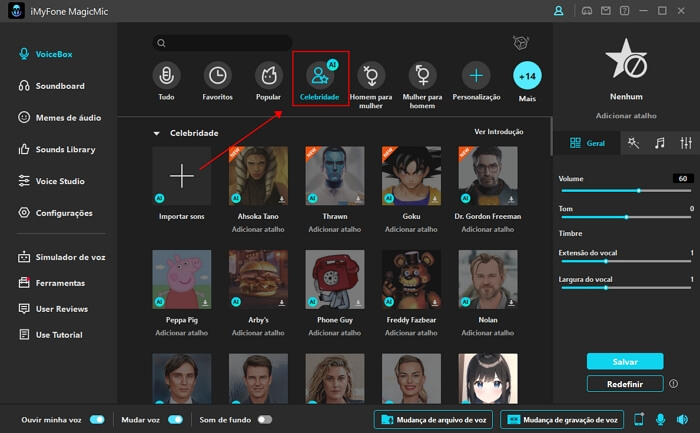This screenshot has width=700, height=433.
Task: Click the Salvar button
Action: (625, 362)
